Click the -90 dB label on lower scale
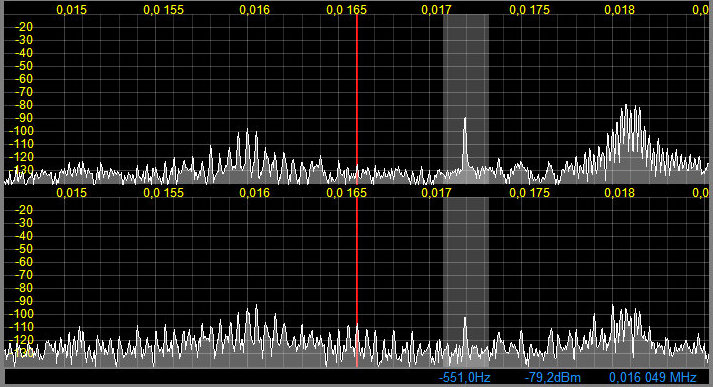Image resolution: width=713 pixels, height=387 pixels. pos(24,301)
